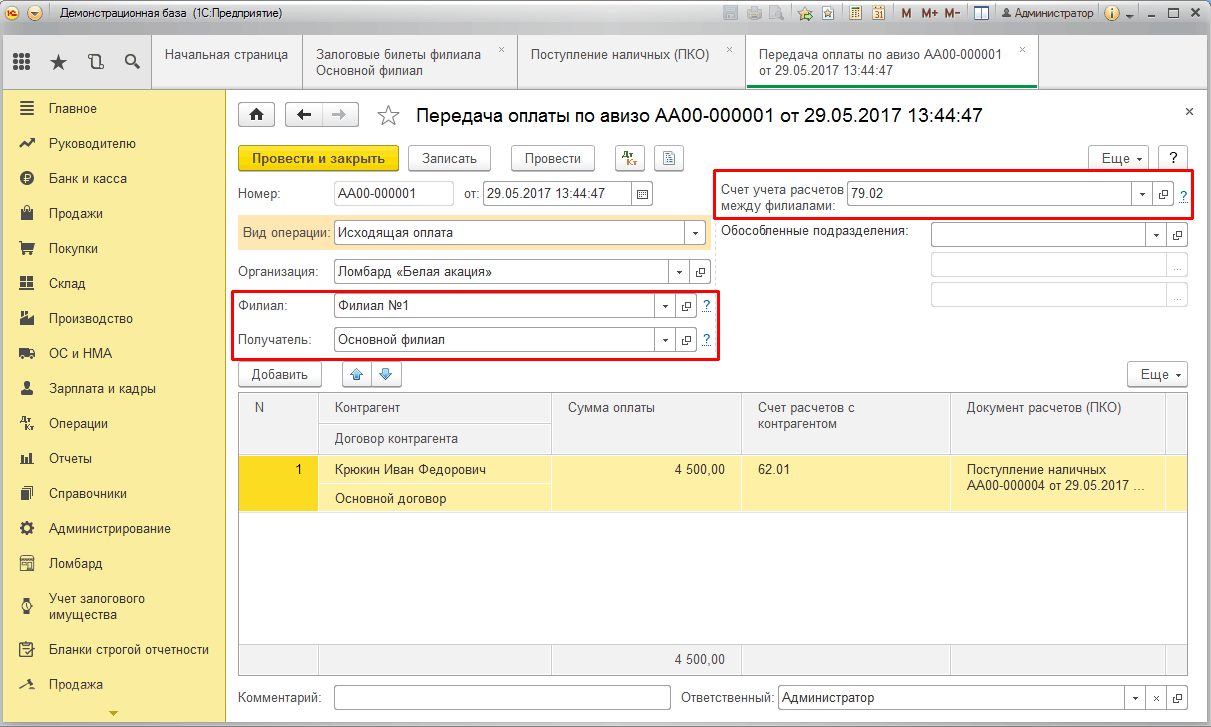Move table row down arrow
The height and width of the screenshot is (727, 1211).
pos(386,374)
